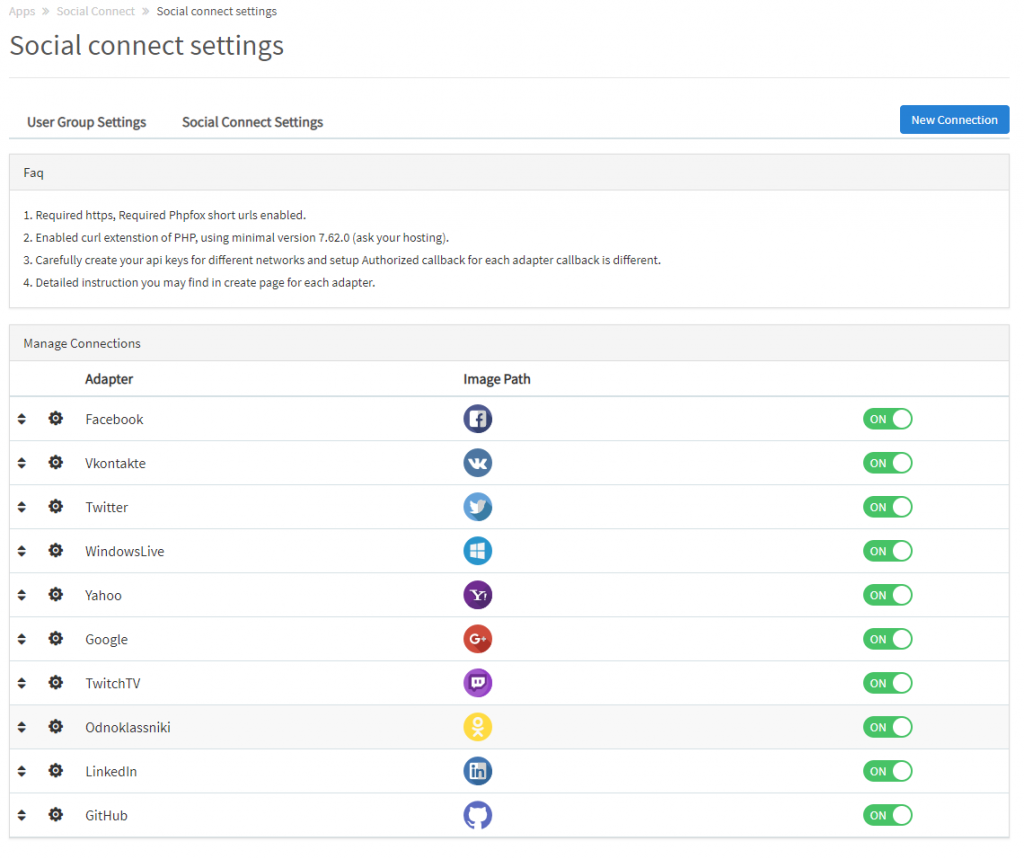Turn off the Facebook connection toggle
This screenshot has width=1024, height=859.
887,418
